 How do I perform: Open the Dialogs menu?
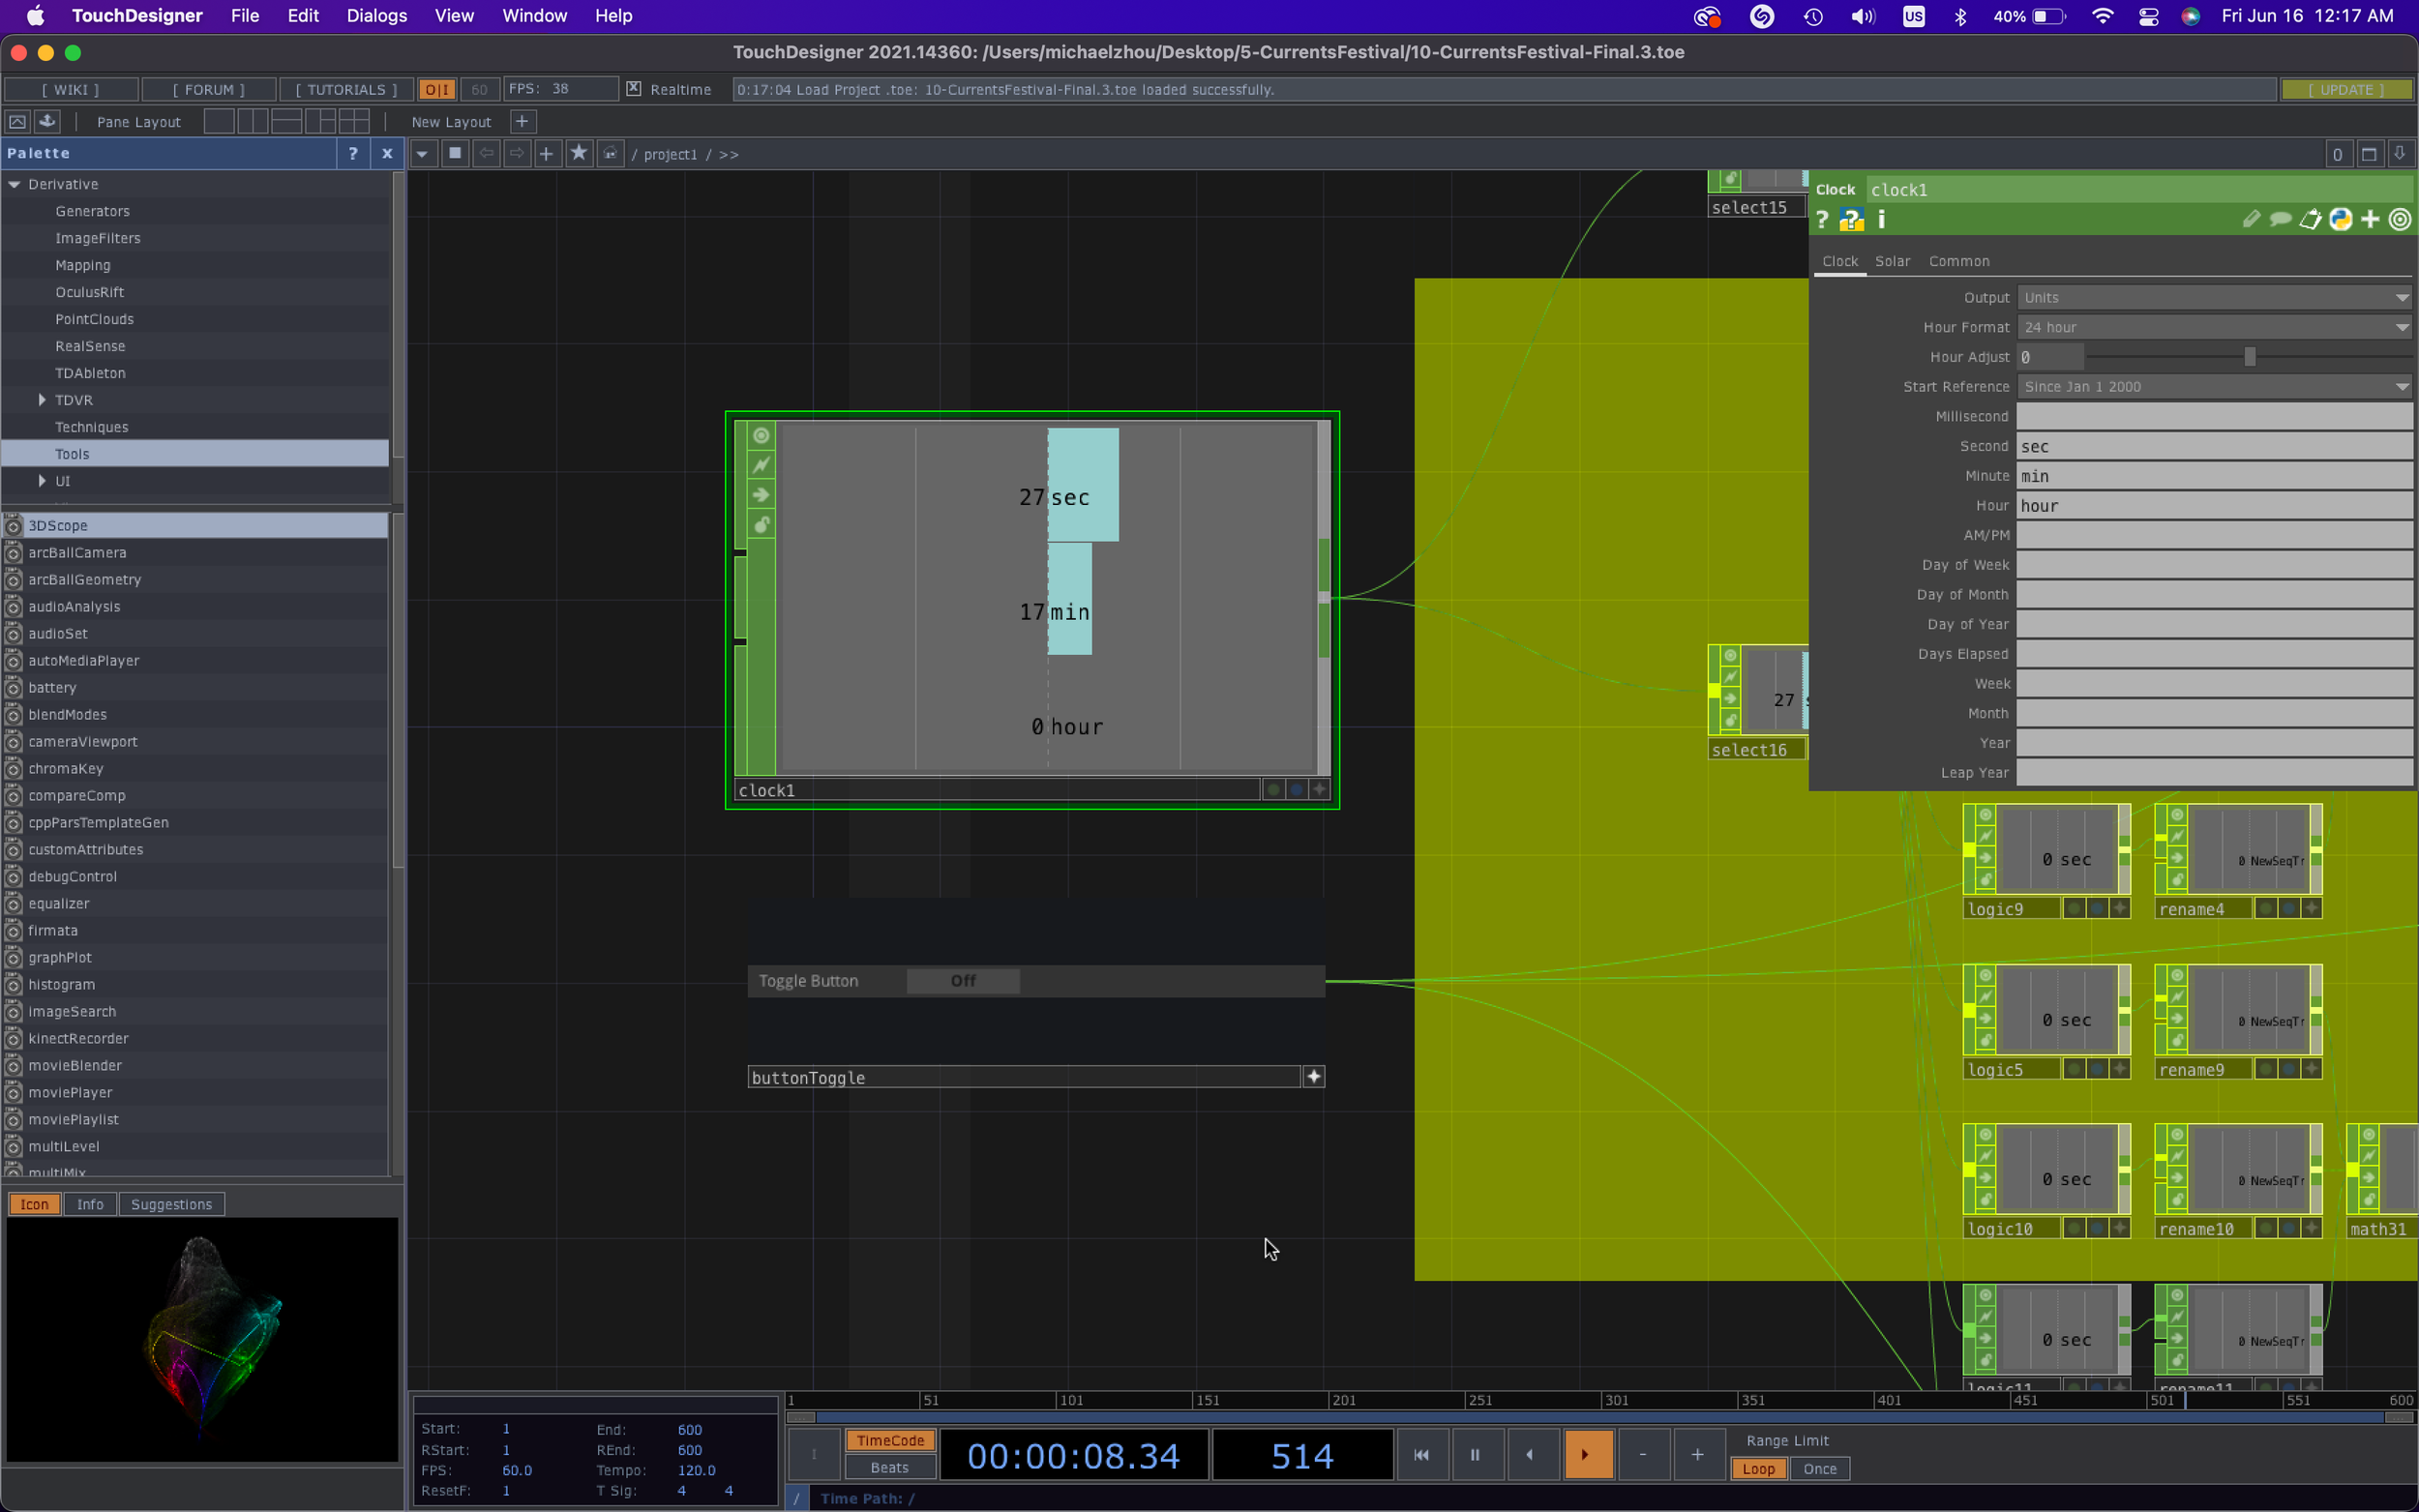(376, 16)
